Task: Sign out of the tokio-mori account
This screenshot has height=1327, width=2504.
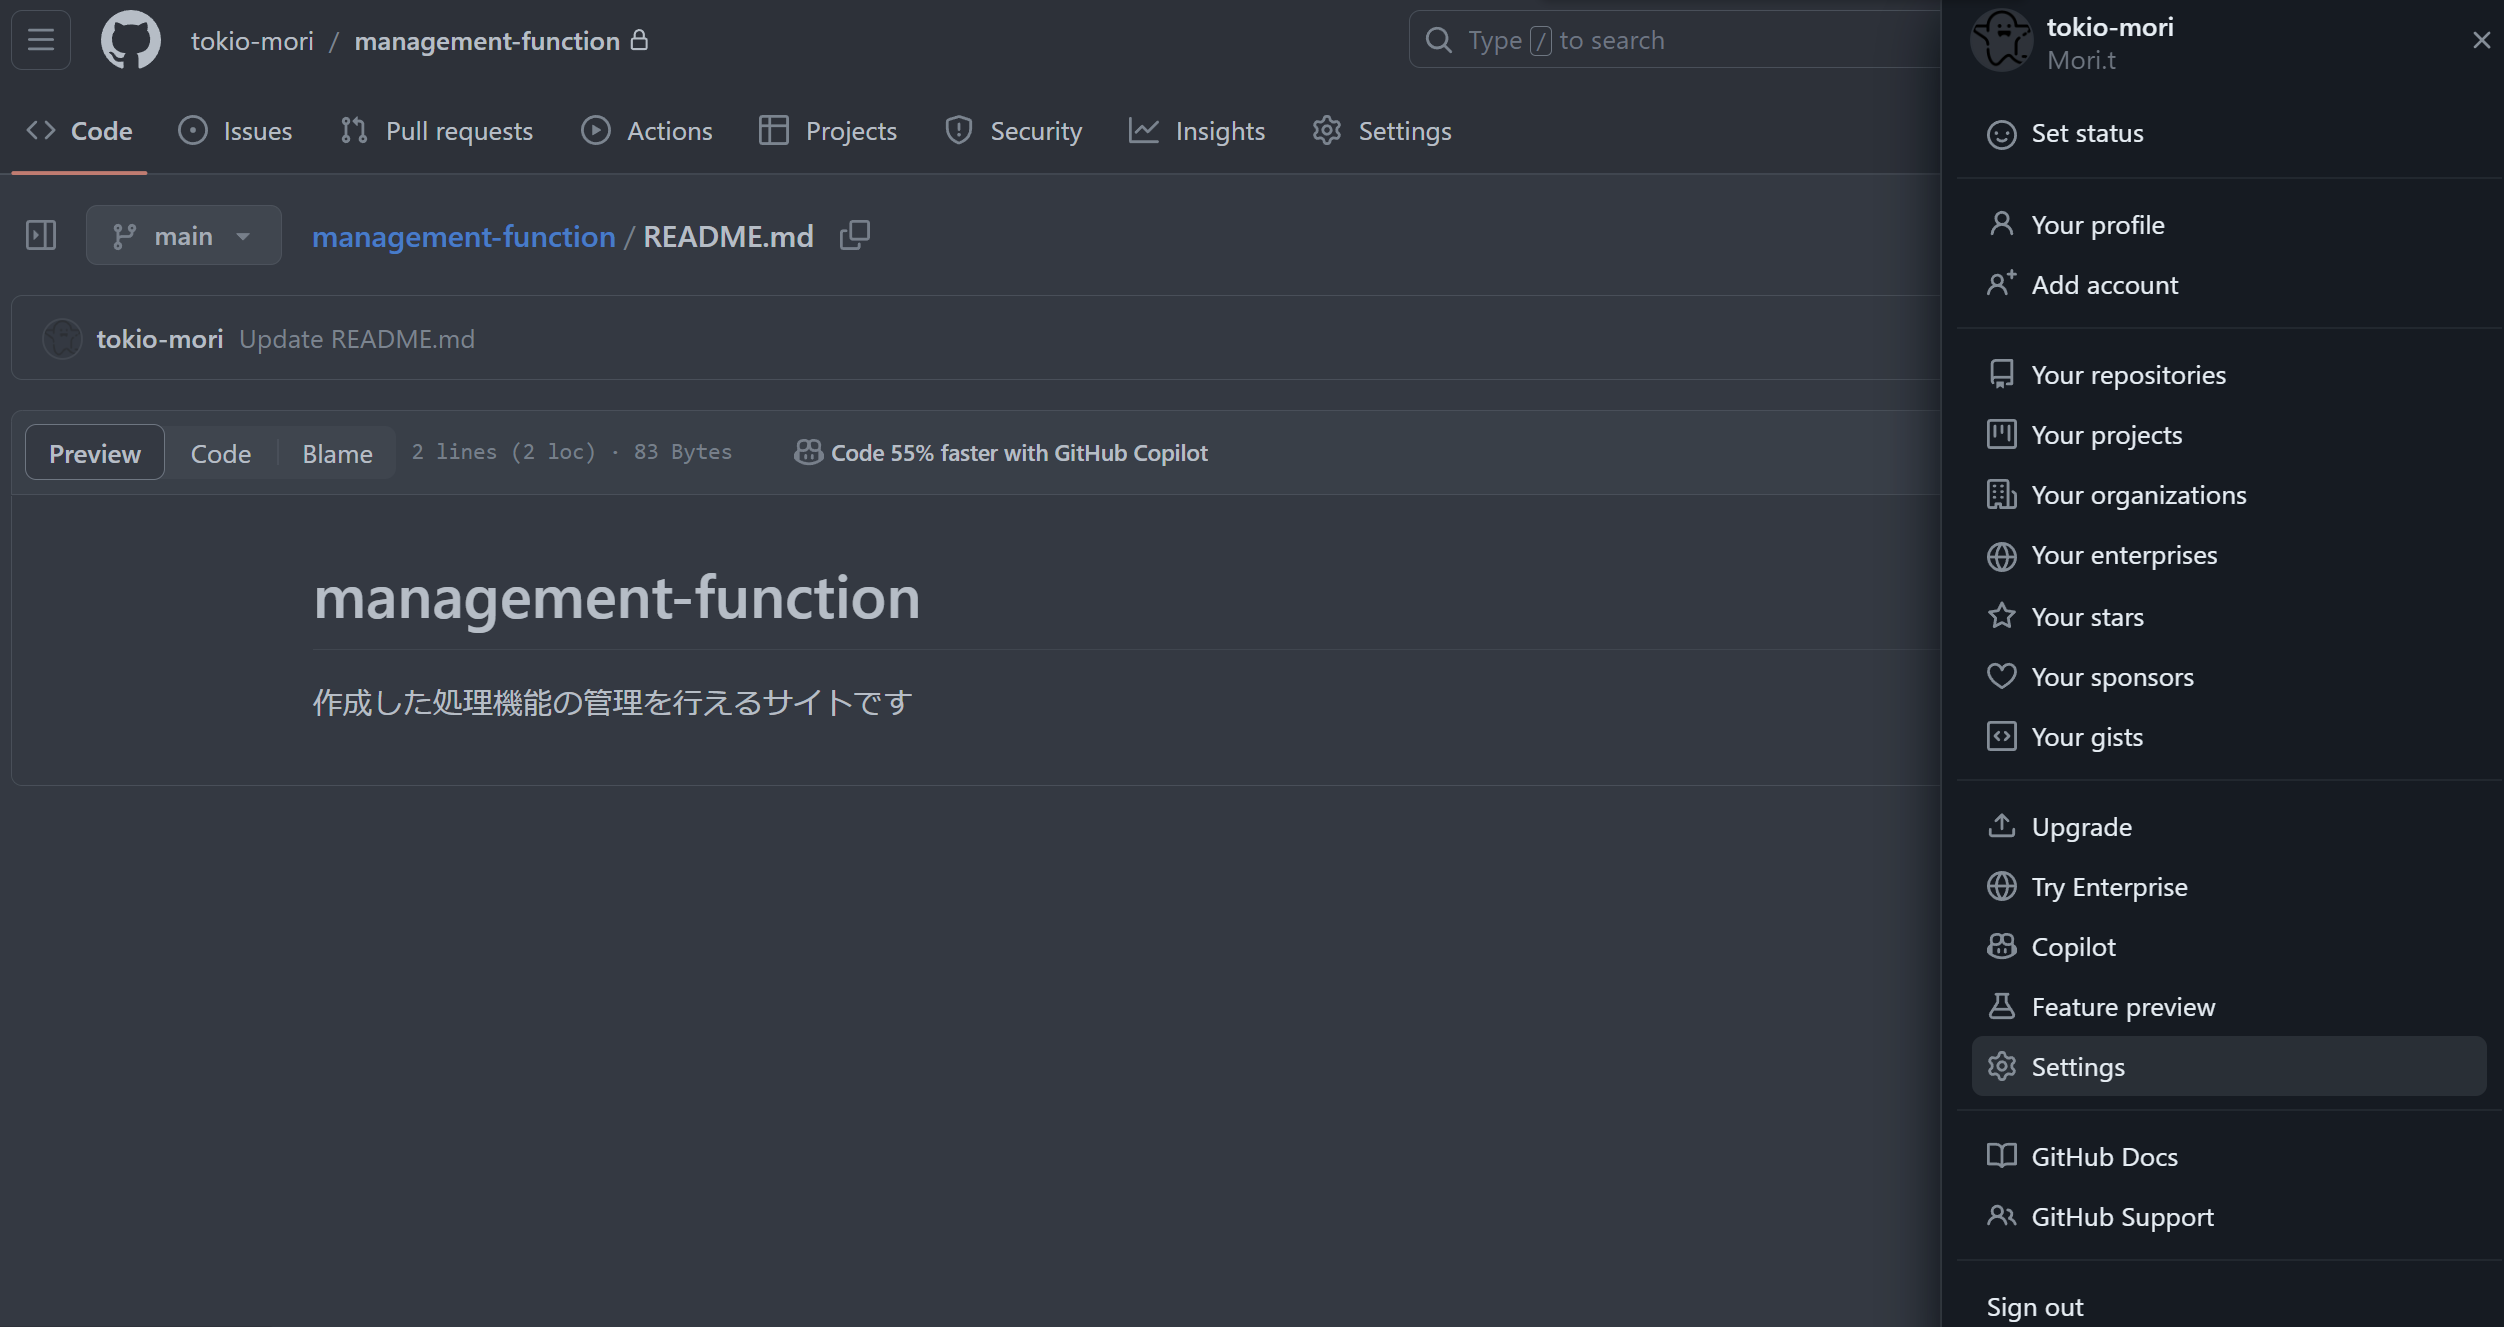Action: 2034,1305
